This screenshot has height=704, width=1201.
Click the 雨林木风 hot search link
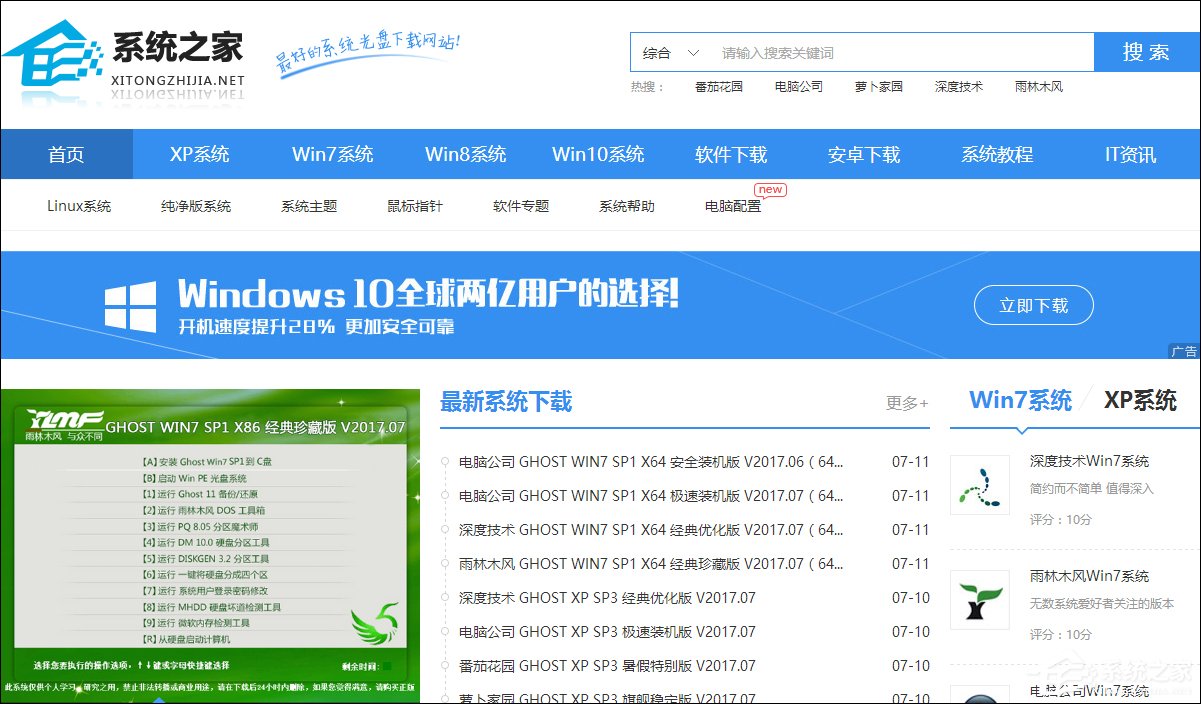click(x=1036, y=87)
